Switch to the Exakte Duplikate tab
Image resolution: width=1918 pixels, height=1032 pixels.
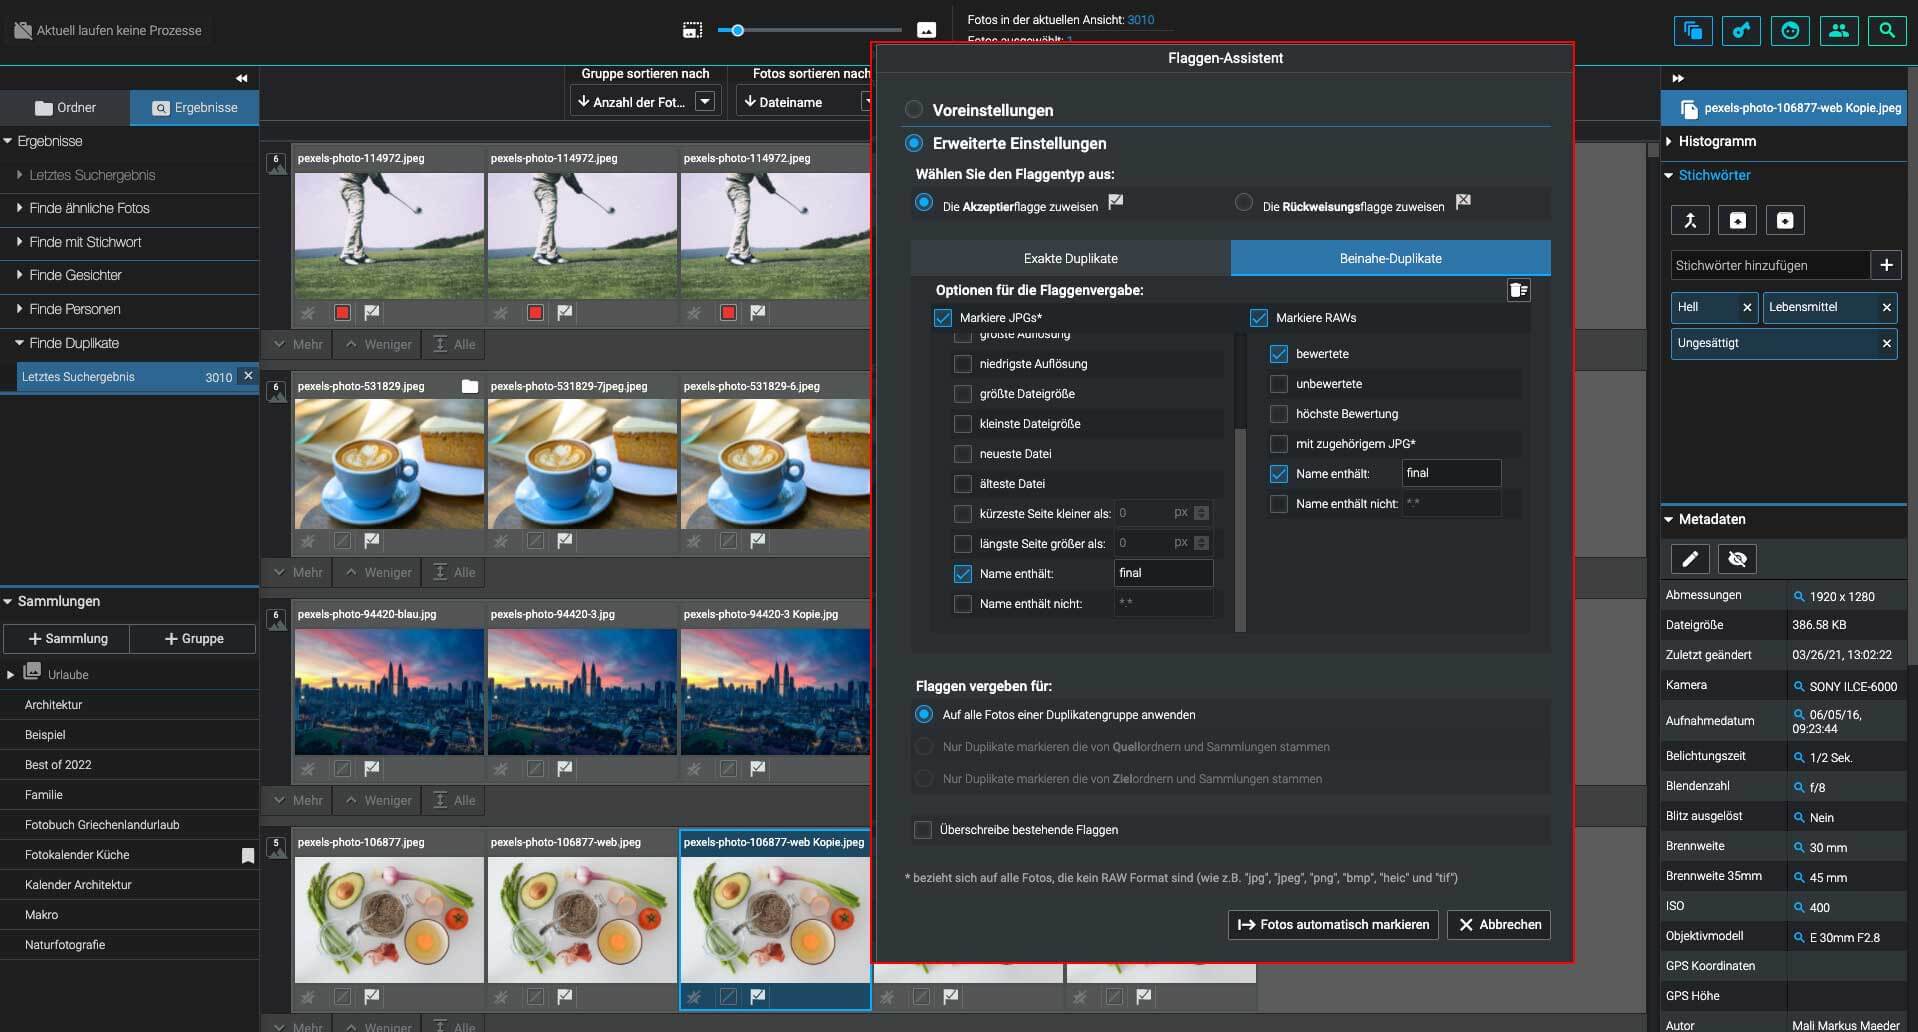point(1068,257)
